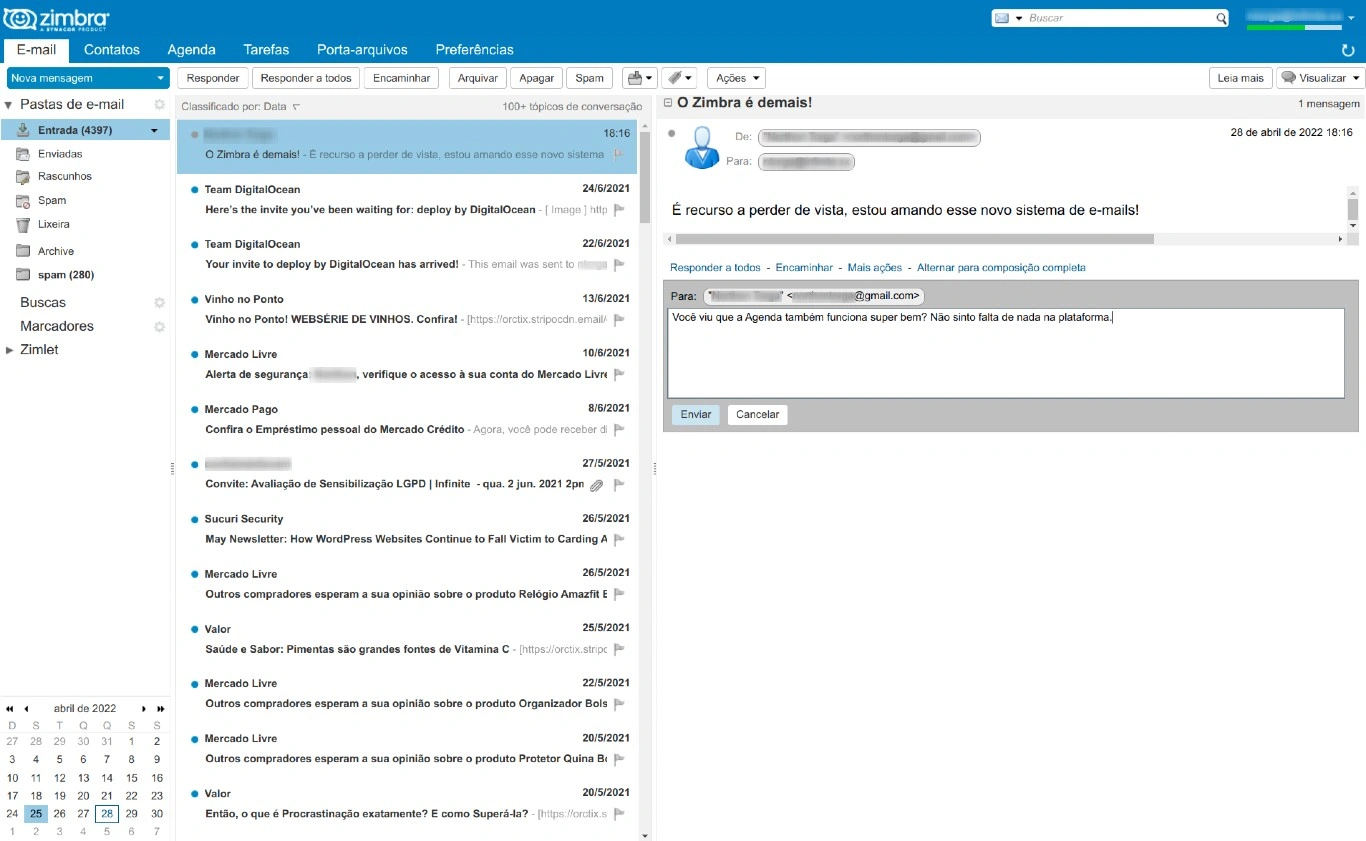Image resolution: width=1366 pixels, height=841 pixels.
Task: Expand the Zimlet tree section
Action: click(x=10, y=350)
